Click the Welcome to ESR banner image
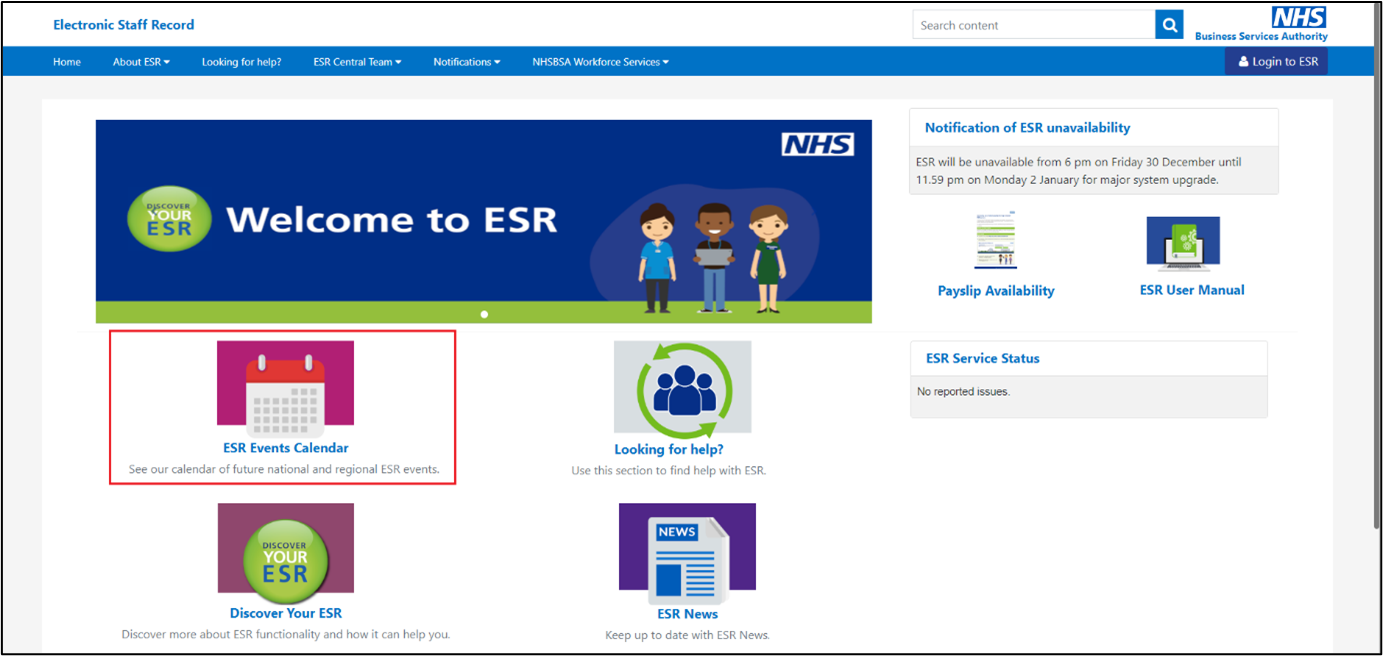The image size is (1383, 656). pos(483,222)
